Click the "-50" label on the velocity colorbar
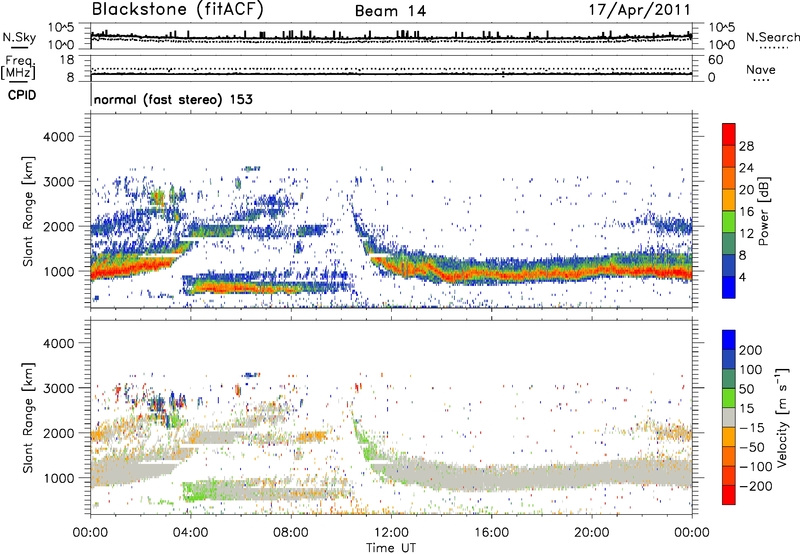Viewport: 800px width, 554px height. click(x=752, y=447)
